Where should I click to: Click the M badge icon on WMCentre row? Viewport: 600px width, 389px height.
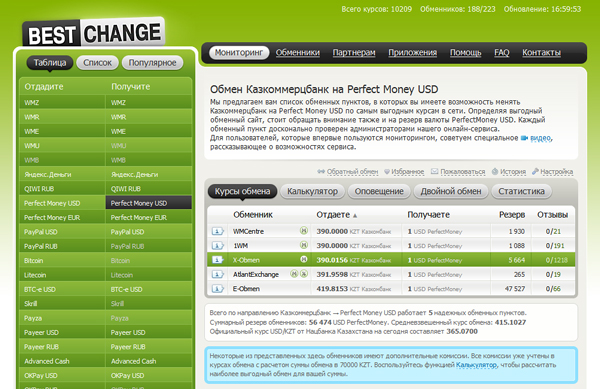(x=303, y=231)
